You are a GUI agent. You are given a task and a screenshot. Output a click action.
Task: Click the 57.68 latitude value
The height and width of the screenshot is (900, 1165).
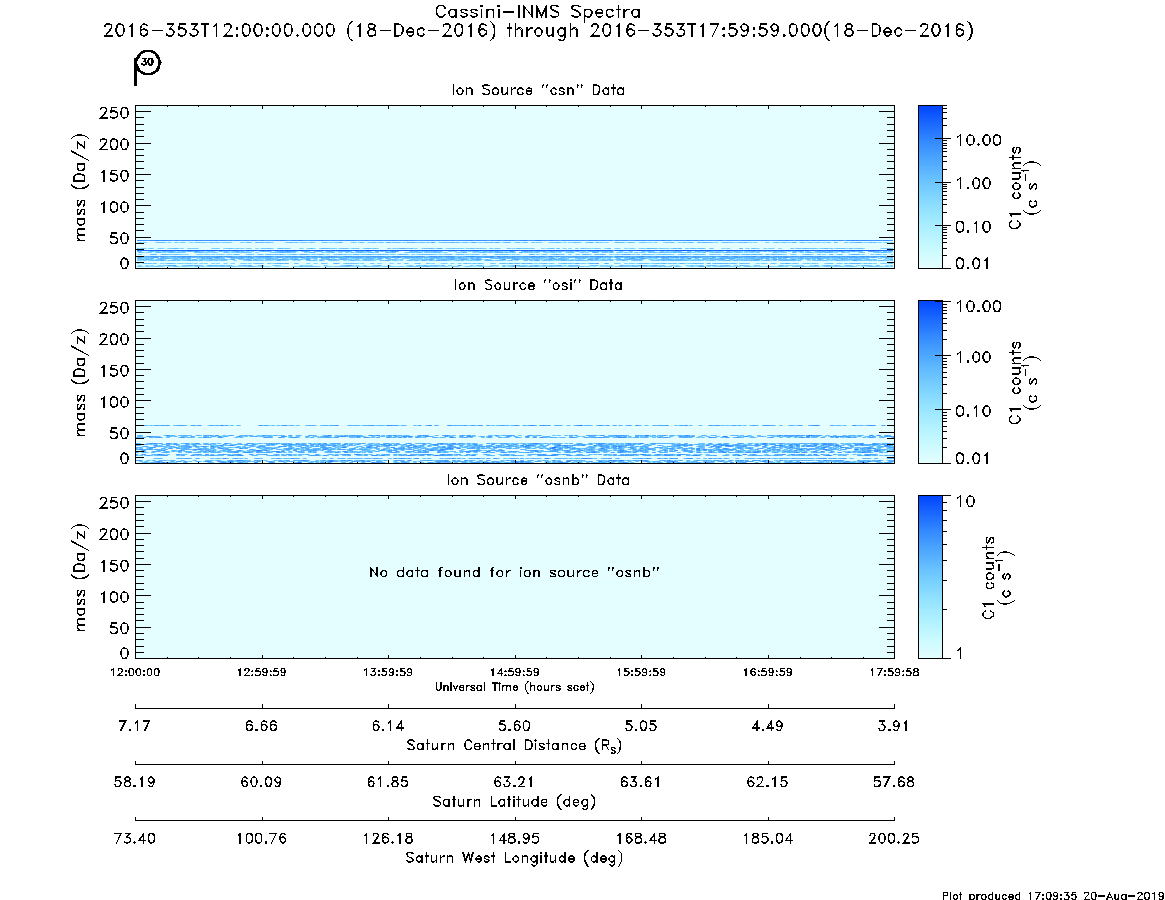pyautogui.click(x=894, y=783)
